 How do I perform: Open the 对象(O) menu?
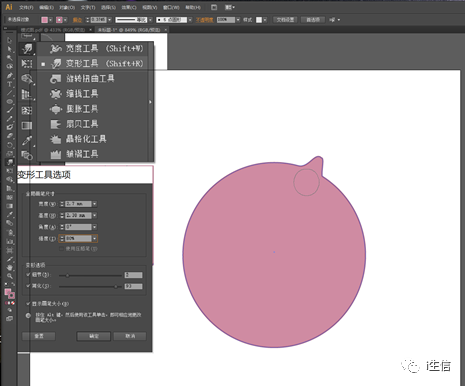click(67, 7)
